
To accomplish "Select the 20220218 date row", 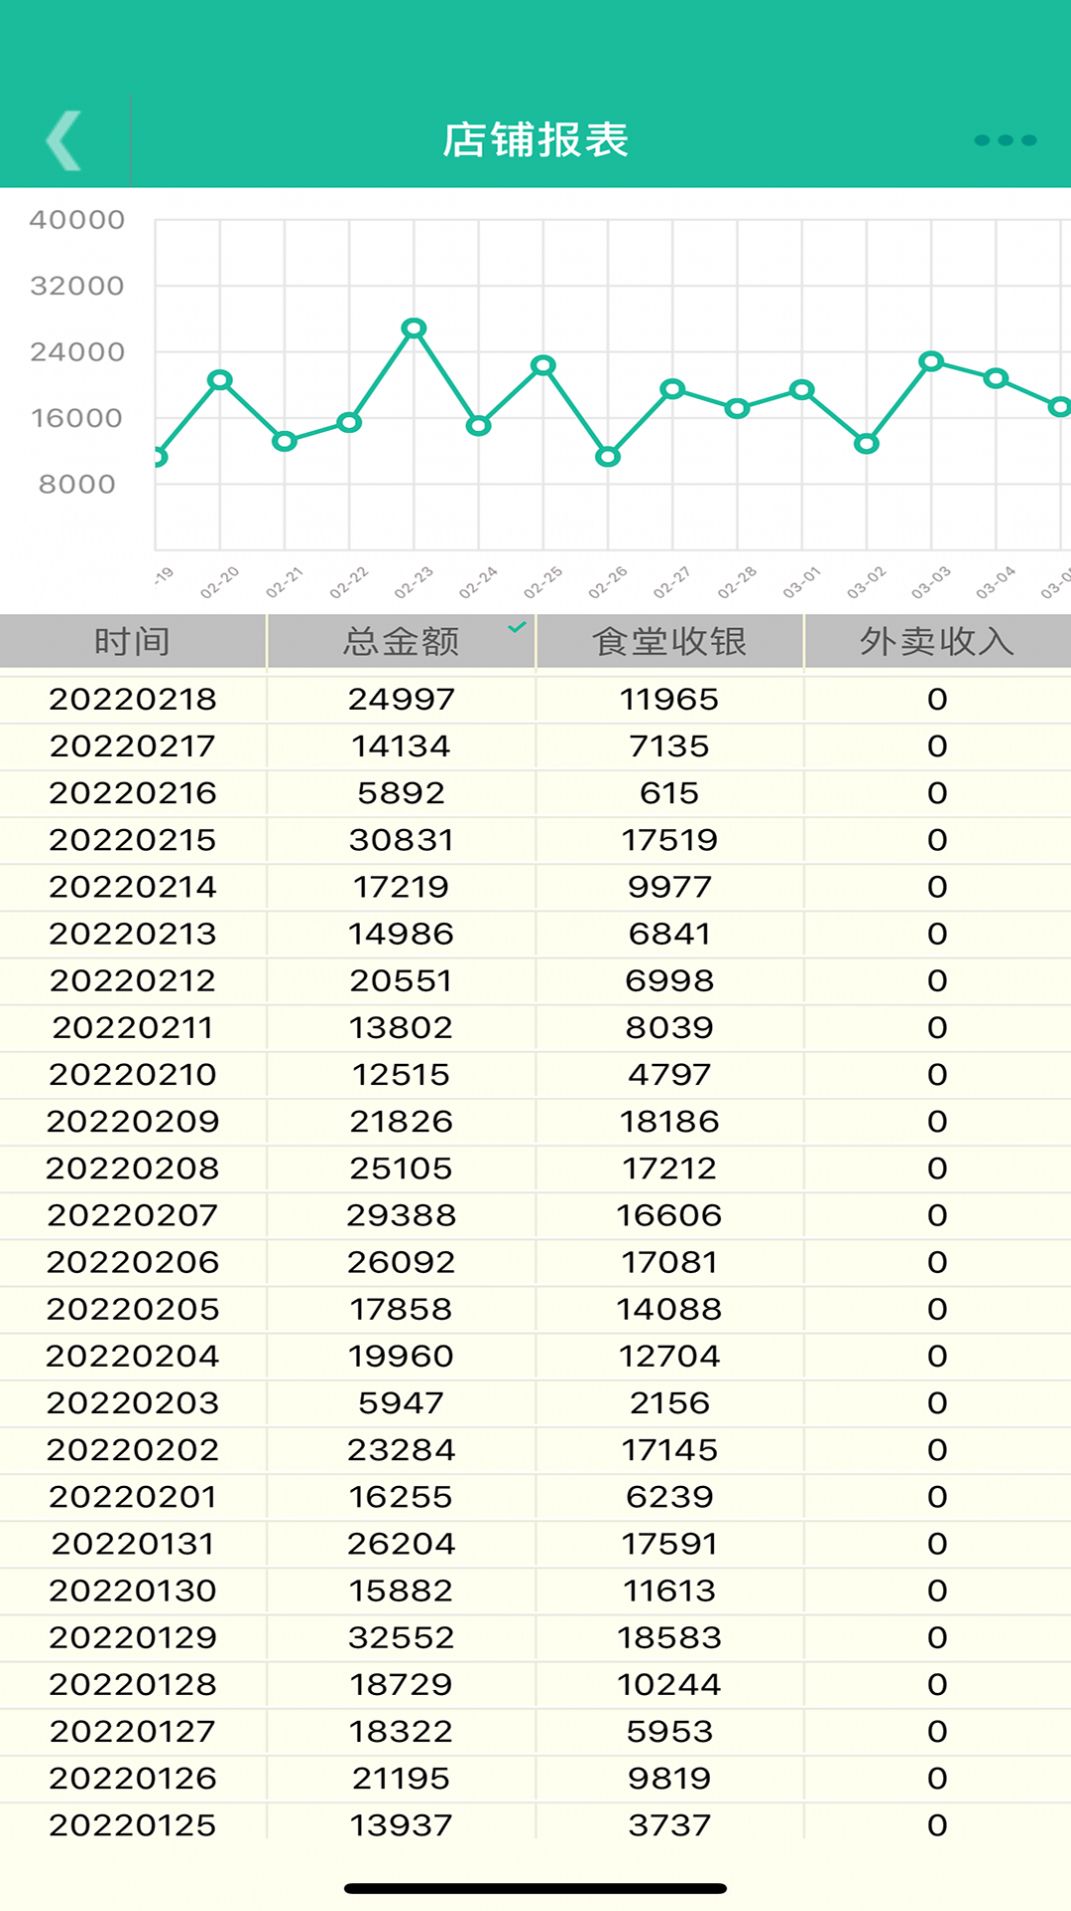I will pos(132,699).
